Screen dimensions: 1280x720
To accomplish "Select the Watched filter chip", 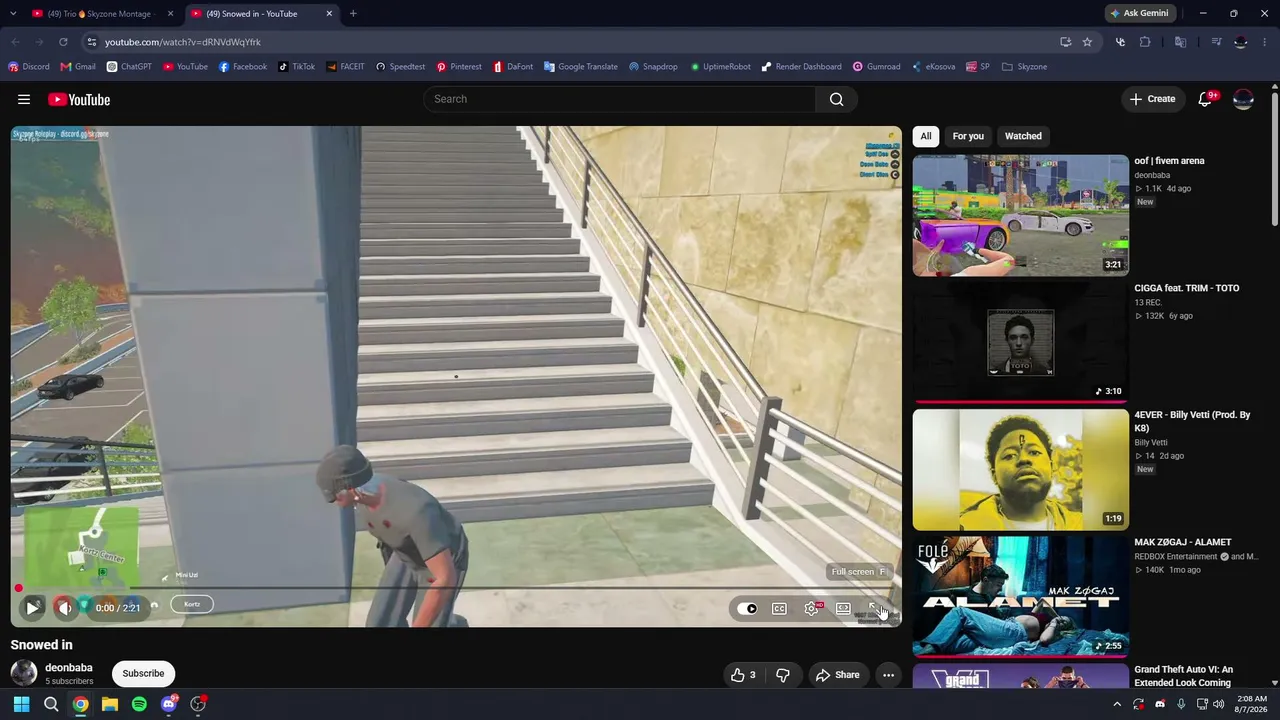I will pos(1023,136).
